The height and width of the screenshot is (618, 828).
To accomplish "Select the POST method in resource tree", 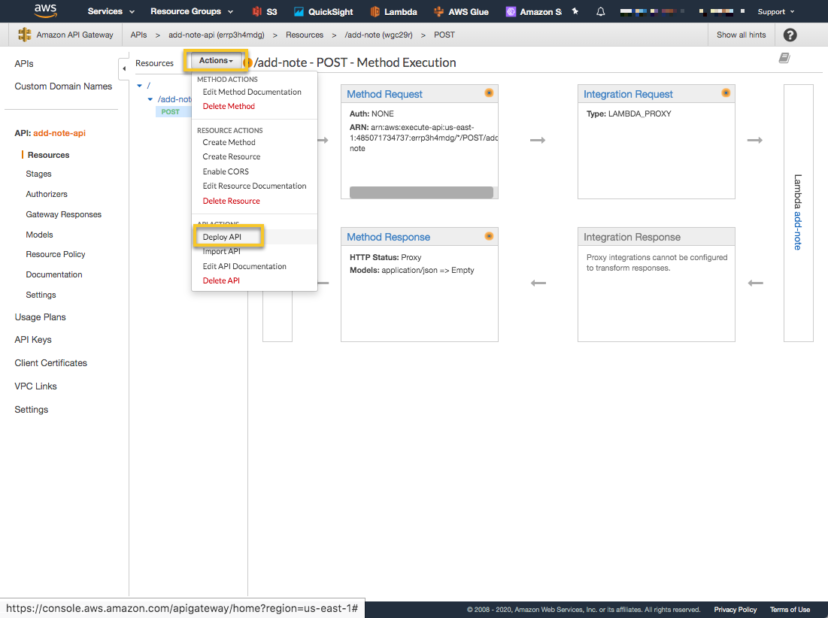I will coord(172,112).
